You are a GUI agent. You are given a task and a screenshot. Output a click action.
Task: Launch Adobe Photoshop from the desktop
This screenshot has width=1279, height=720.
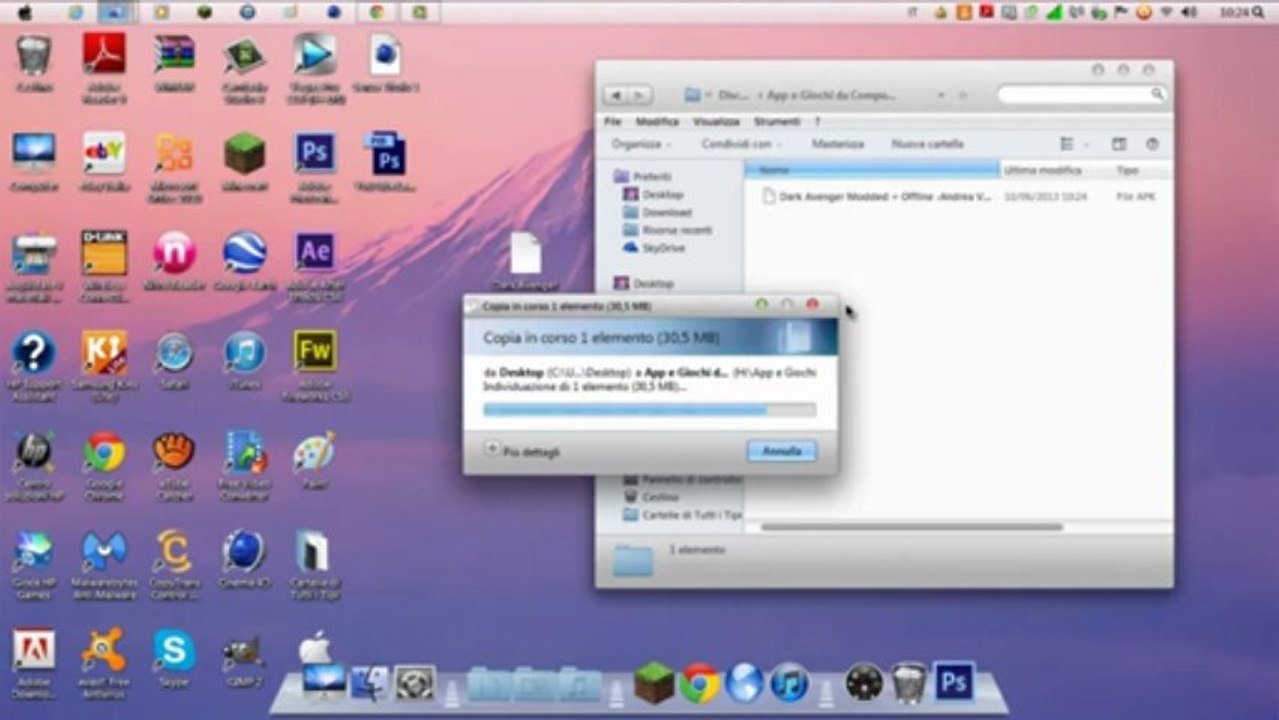click(315, 153)
